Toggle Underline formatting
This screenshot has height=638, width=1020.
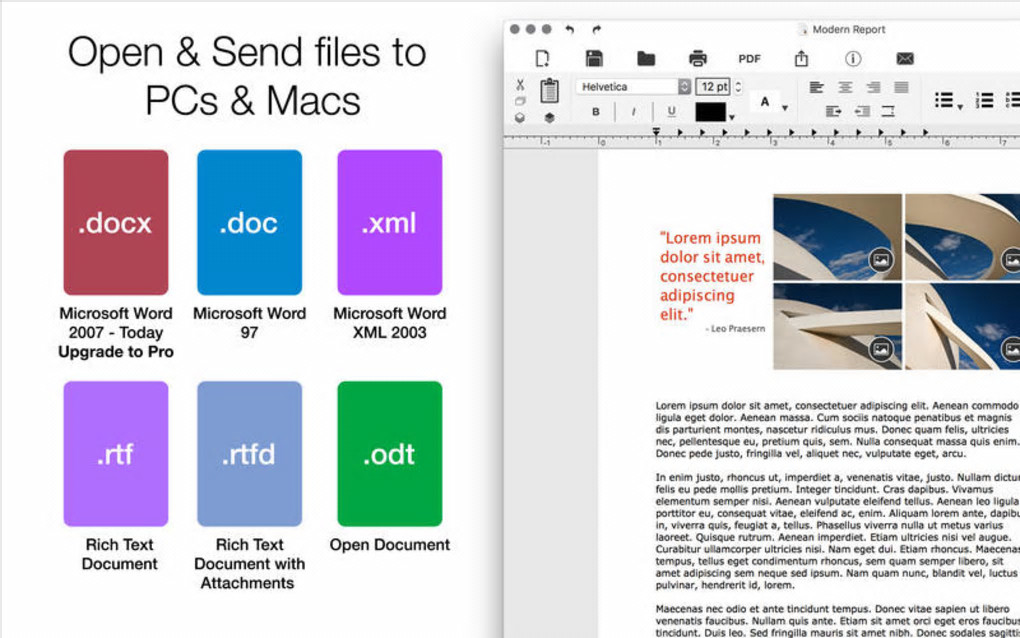click(671, 112)
